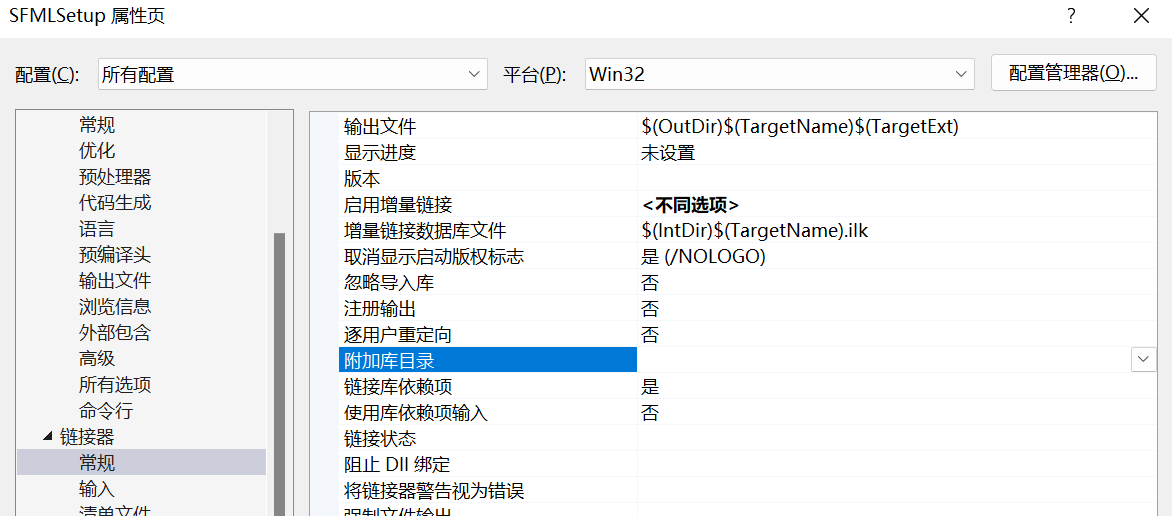Select the 版本 property row

coord(747,178)
